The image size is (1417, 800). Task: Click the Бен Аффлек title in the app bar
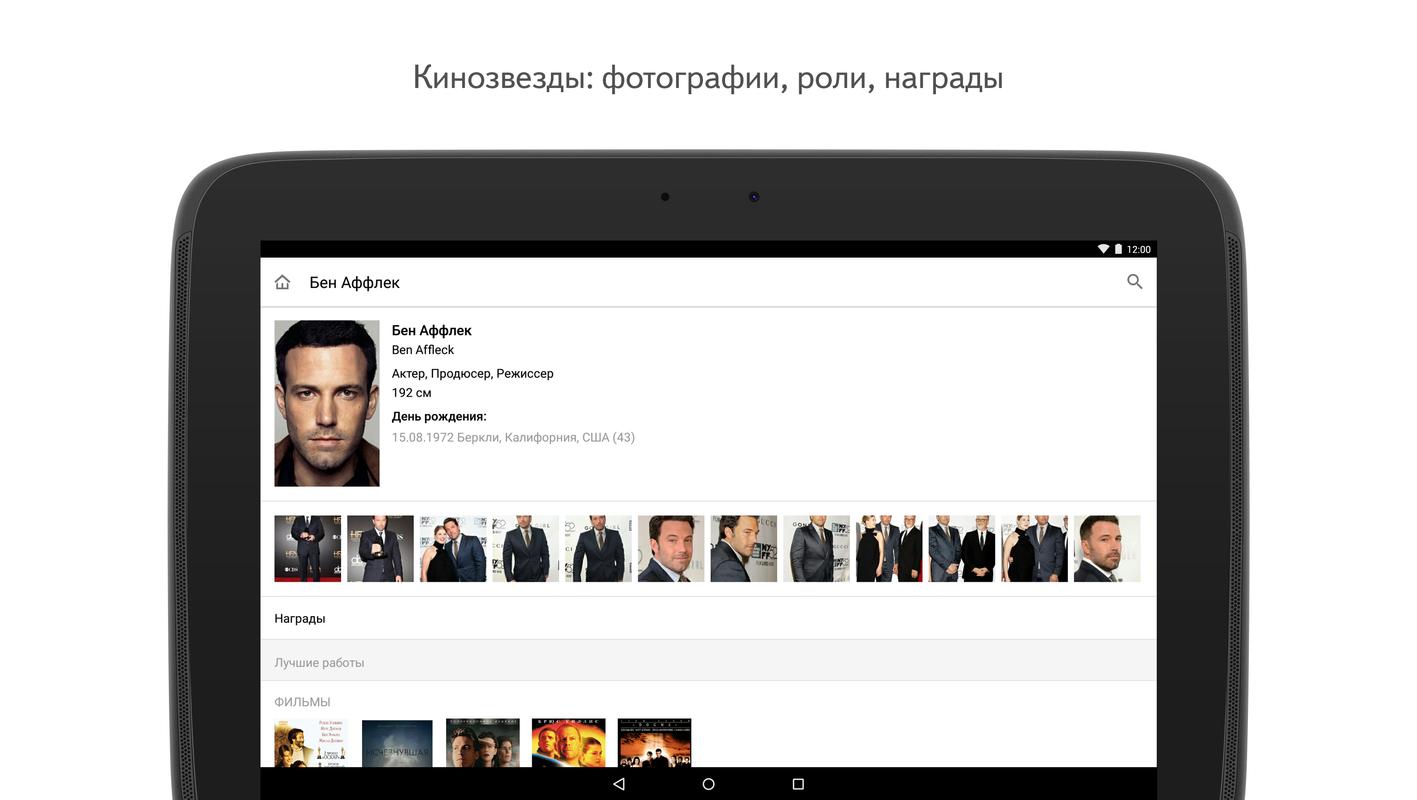point(354,283)
